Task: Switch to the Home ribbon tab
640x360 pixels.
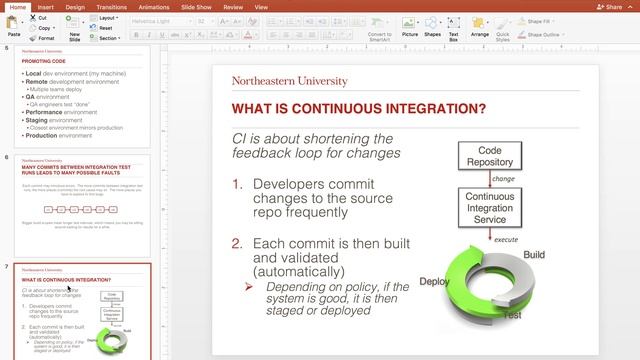Action: (x=18, y=7)
